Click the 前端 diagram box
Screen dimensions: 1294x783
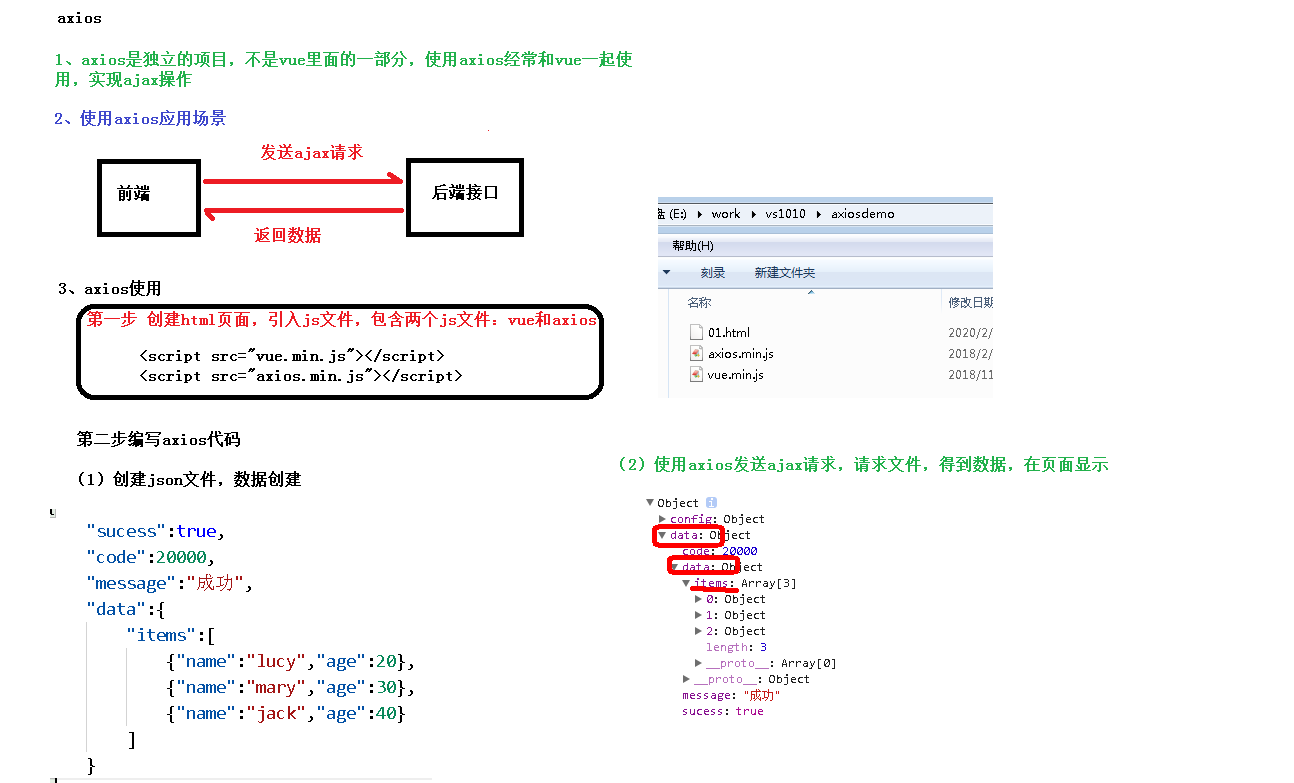point(148,196)
